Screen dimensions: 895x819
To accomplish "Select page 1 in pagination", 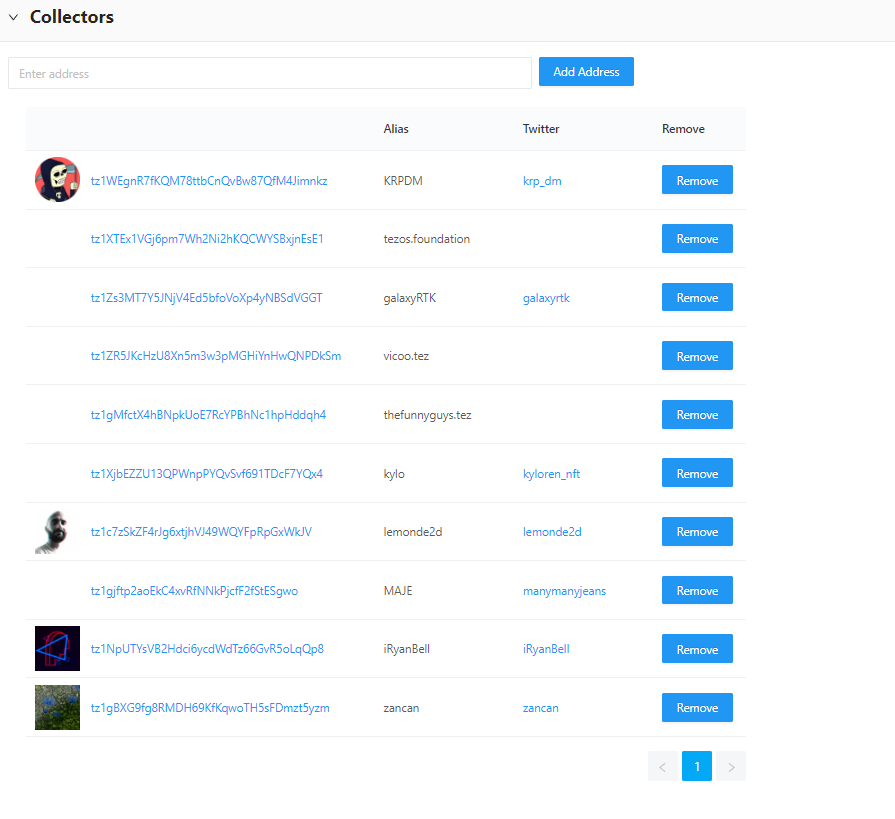I will coord(697,767).
